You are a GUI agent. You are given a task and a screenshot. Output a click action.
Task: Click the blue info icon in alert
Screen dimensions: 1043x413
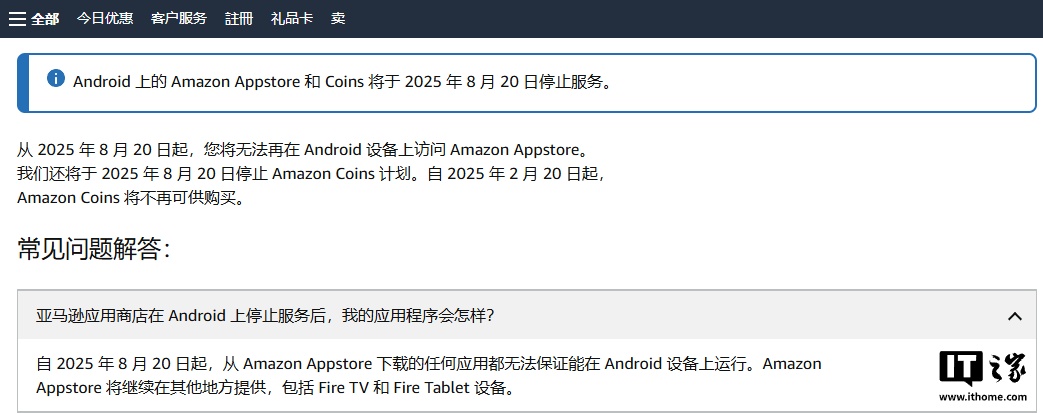[x=56, y=79]
